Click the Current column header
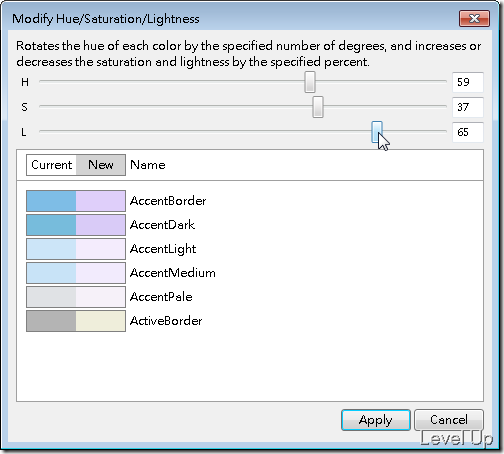Image resolution: width=504 pixels, height=454 pixels. point(51,165)
